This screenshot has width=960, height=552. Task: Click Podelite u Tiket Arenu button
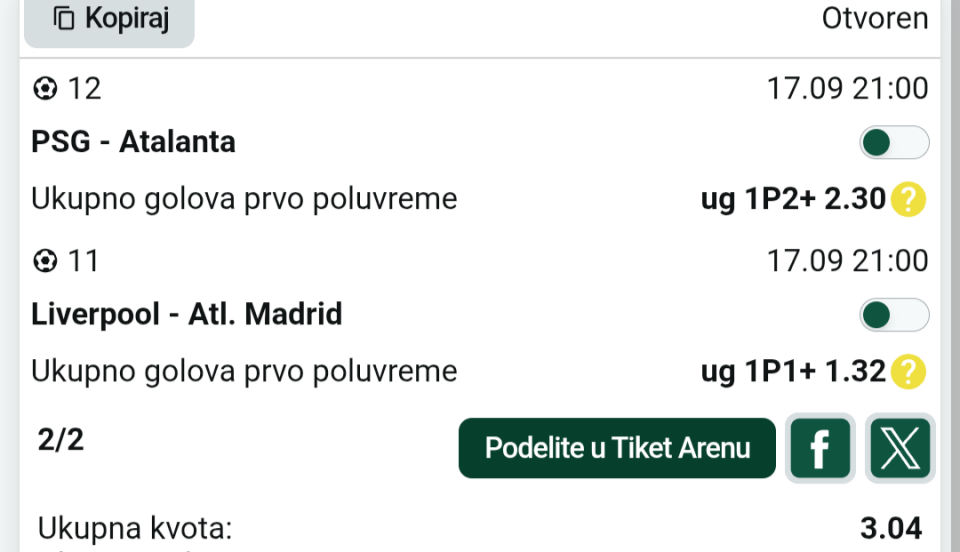click(617, 448)
